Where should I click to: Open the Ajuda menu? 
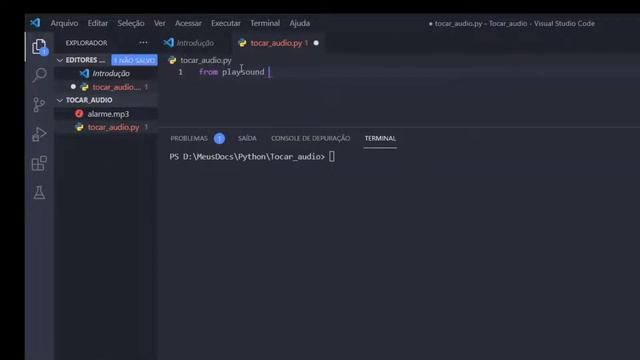click(300, 23)
